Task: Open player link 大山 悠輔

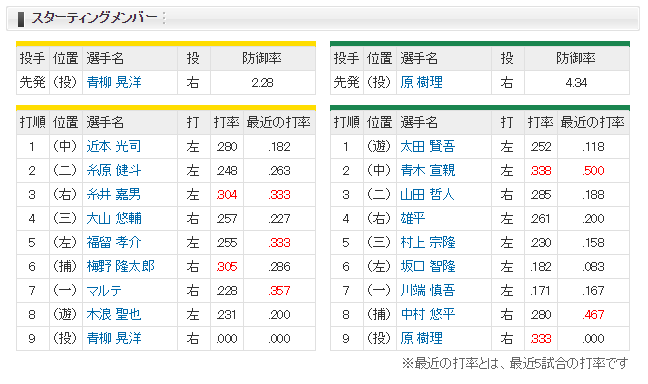Action: tap(114, 218)
